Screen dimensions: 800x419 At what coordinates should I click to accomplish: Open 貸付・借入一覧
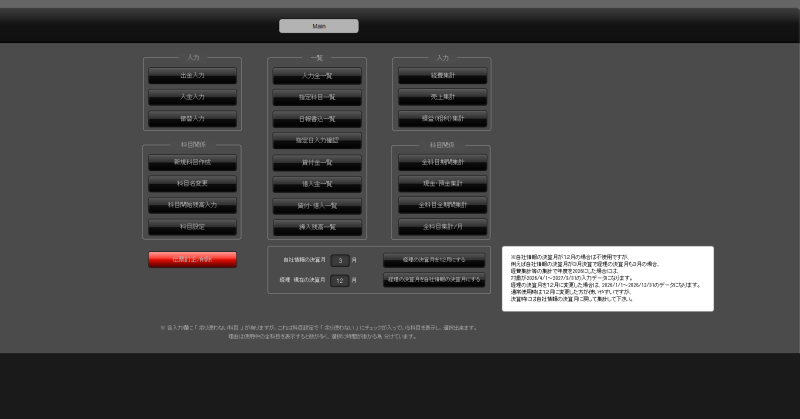click(x=317, y=206)
